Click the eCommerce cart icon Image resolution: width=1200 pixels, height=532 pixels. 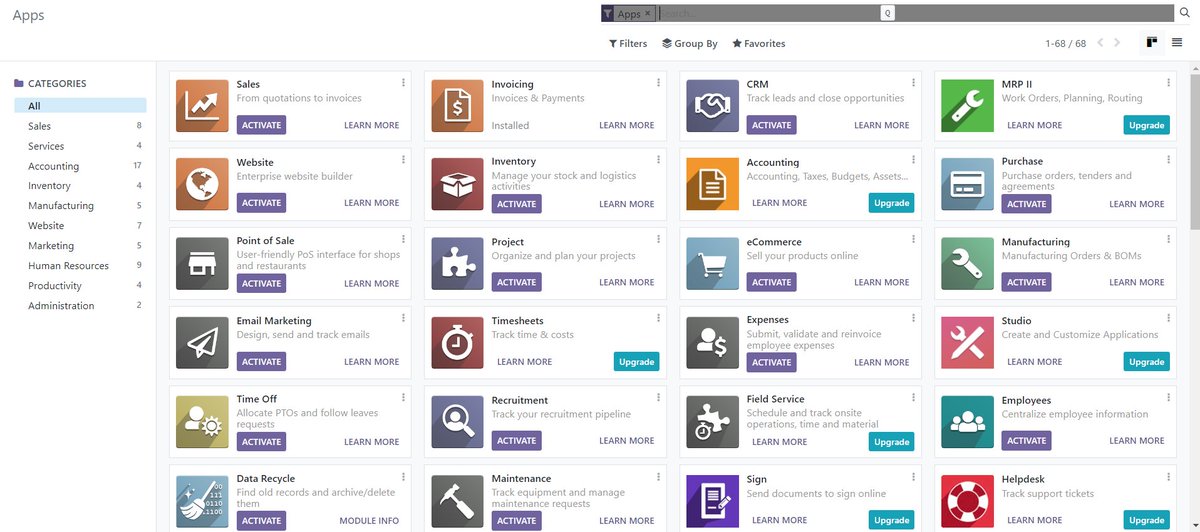coord(712,263)
